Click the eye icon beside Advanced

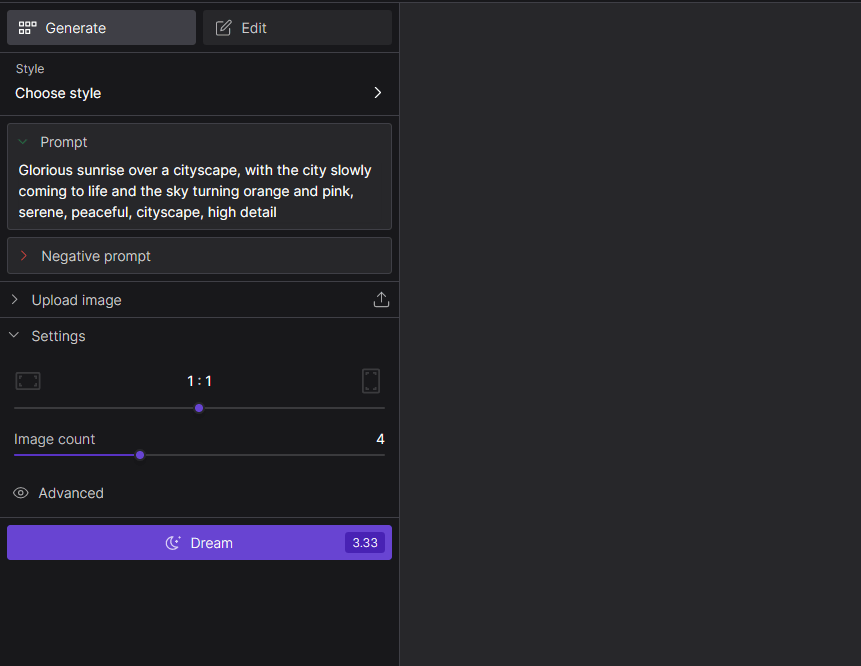pos(21,493)
